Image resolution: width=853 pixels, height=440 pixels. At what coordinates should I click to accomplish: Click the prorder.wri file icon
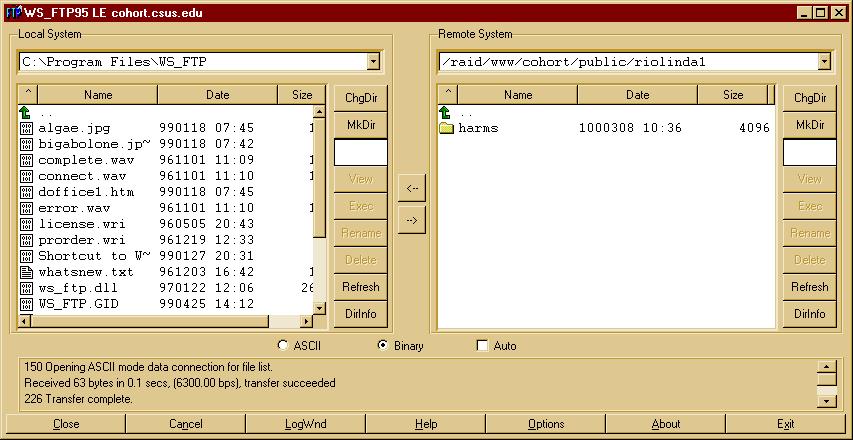pyautogui.click(x=26, y=240)
